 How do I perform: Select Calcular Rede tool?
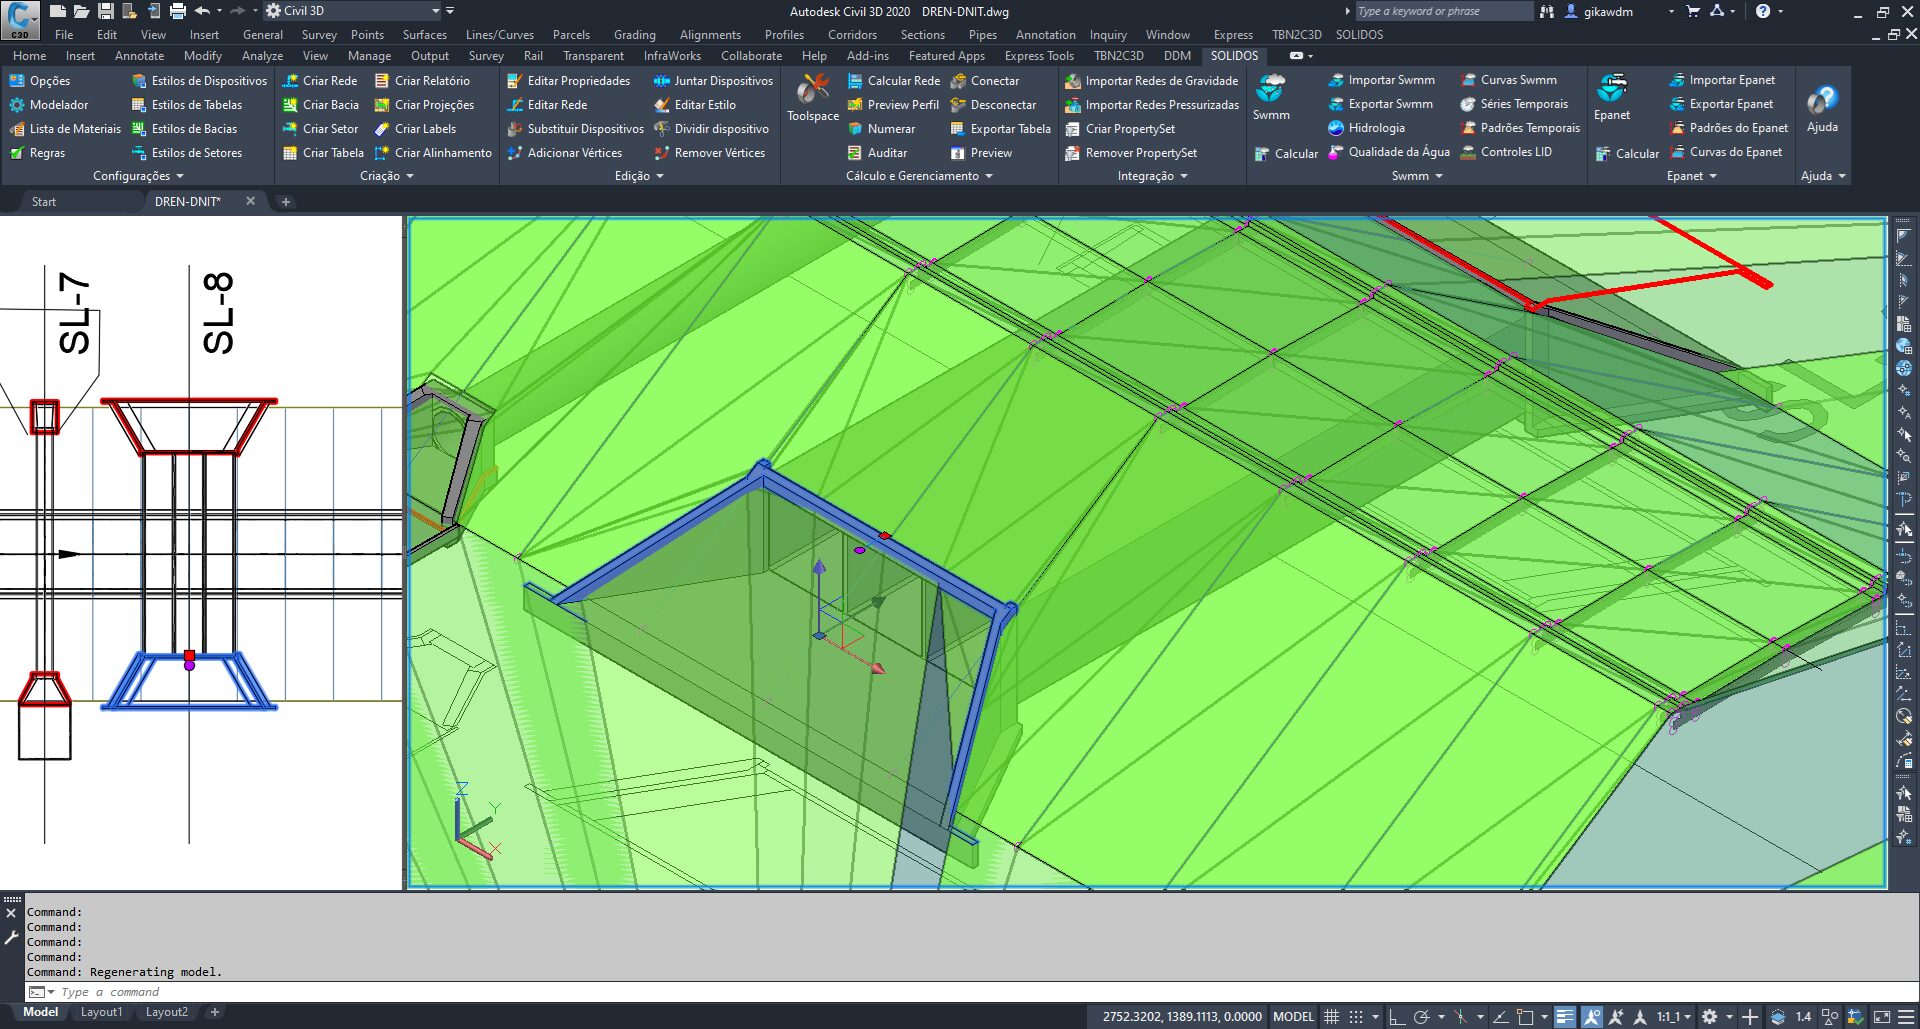point(902,81)
